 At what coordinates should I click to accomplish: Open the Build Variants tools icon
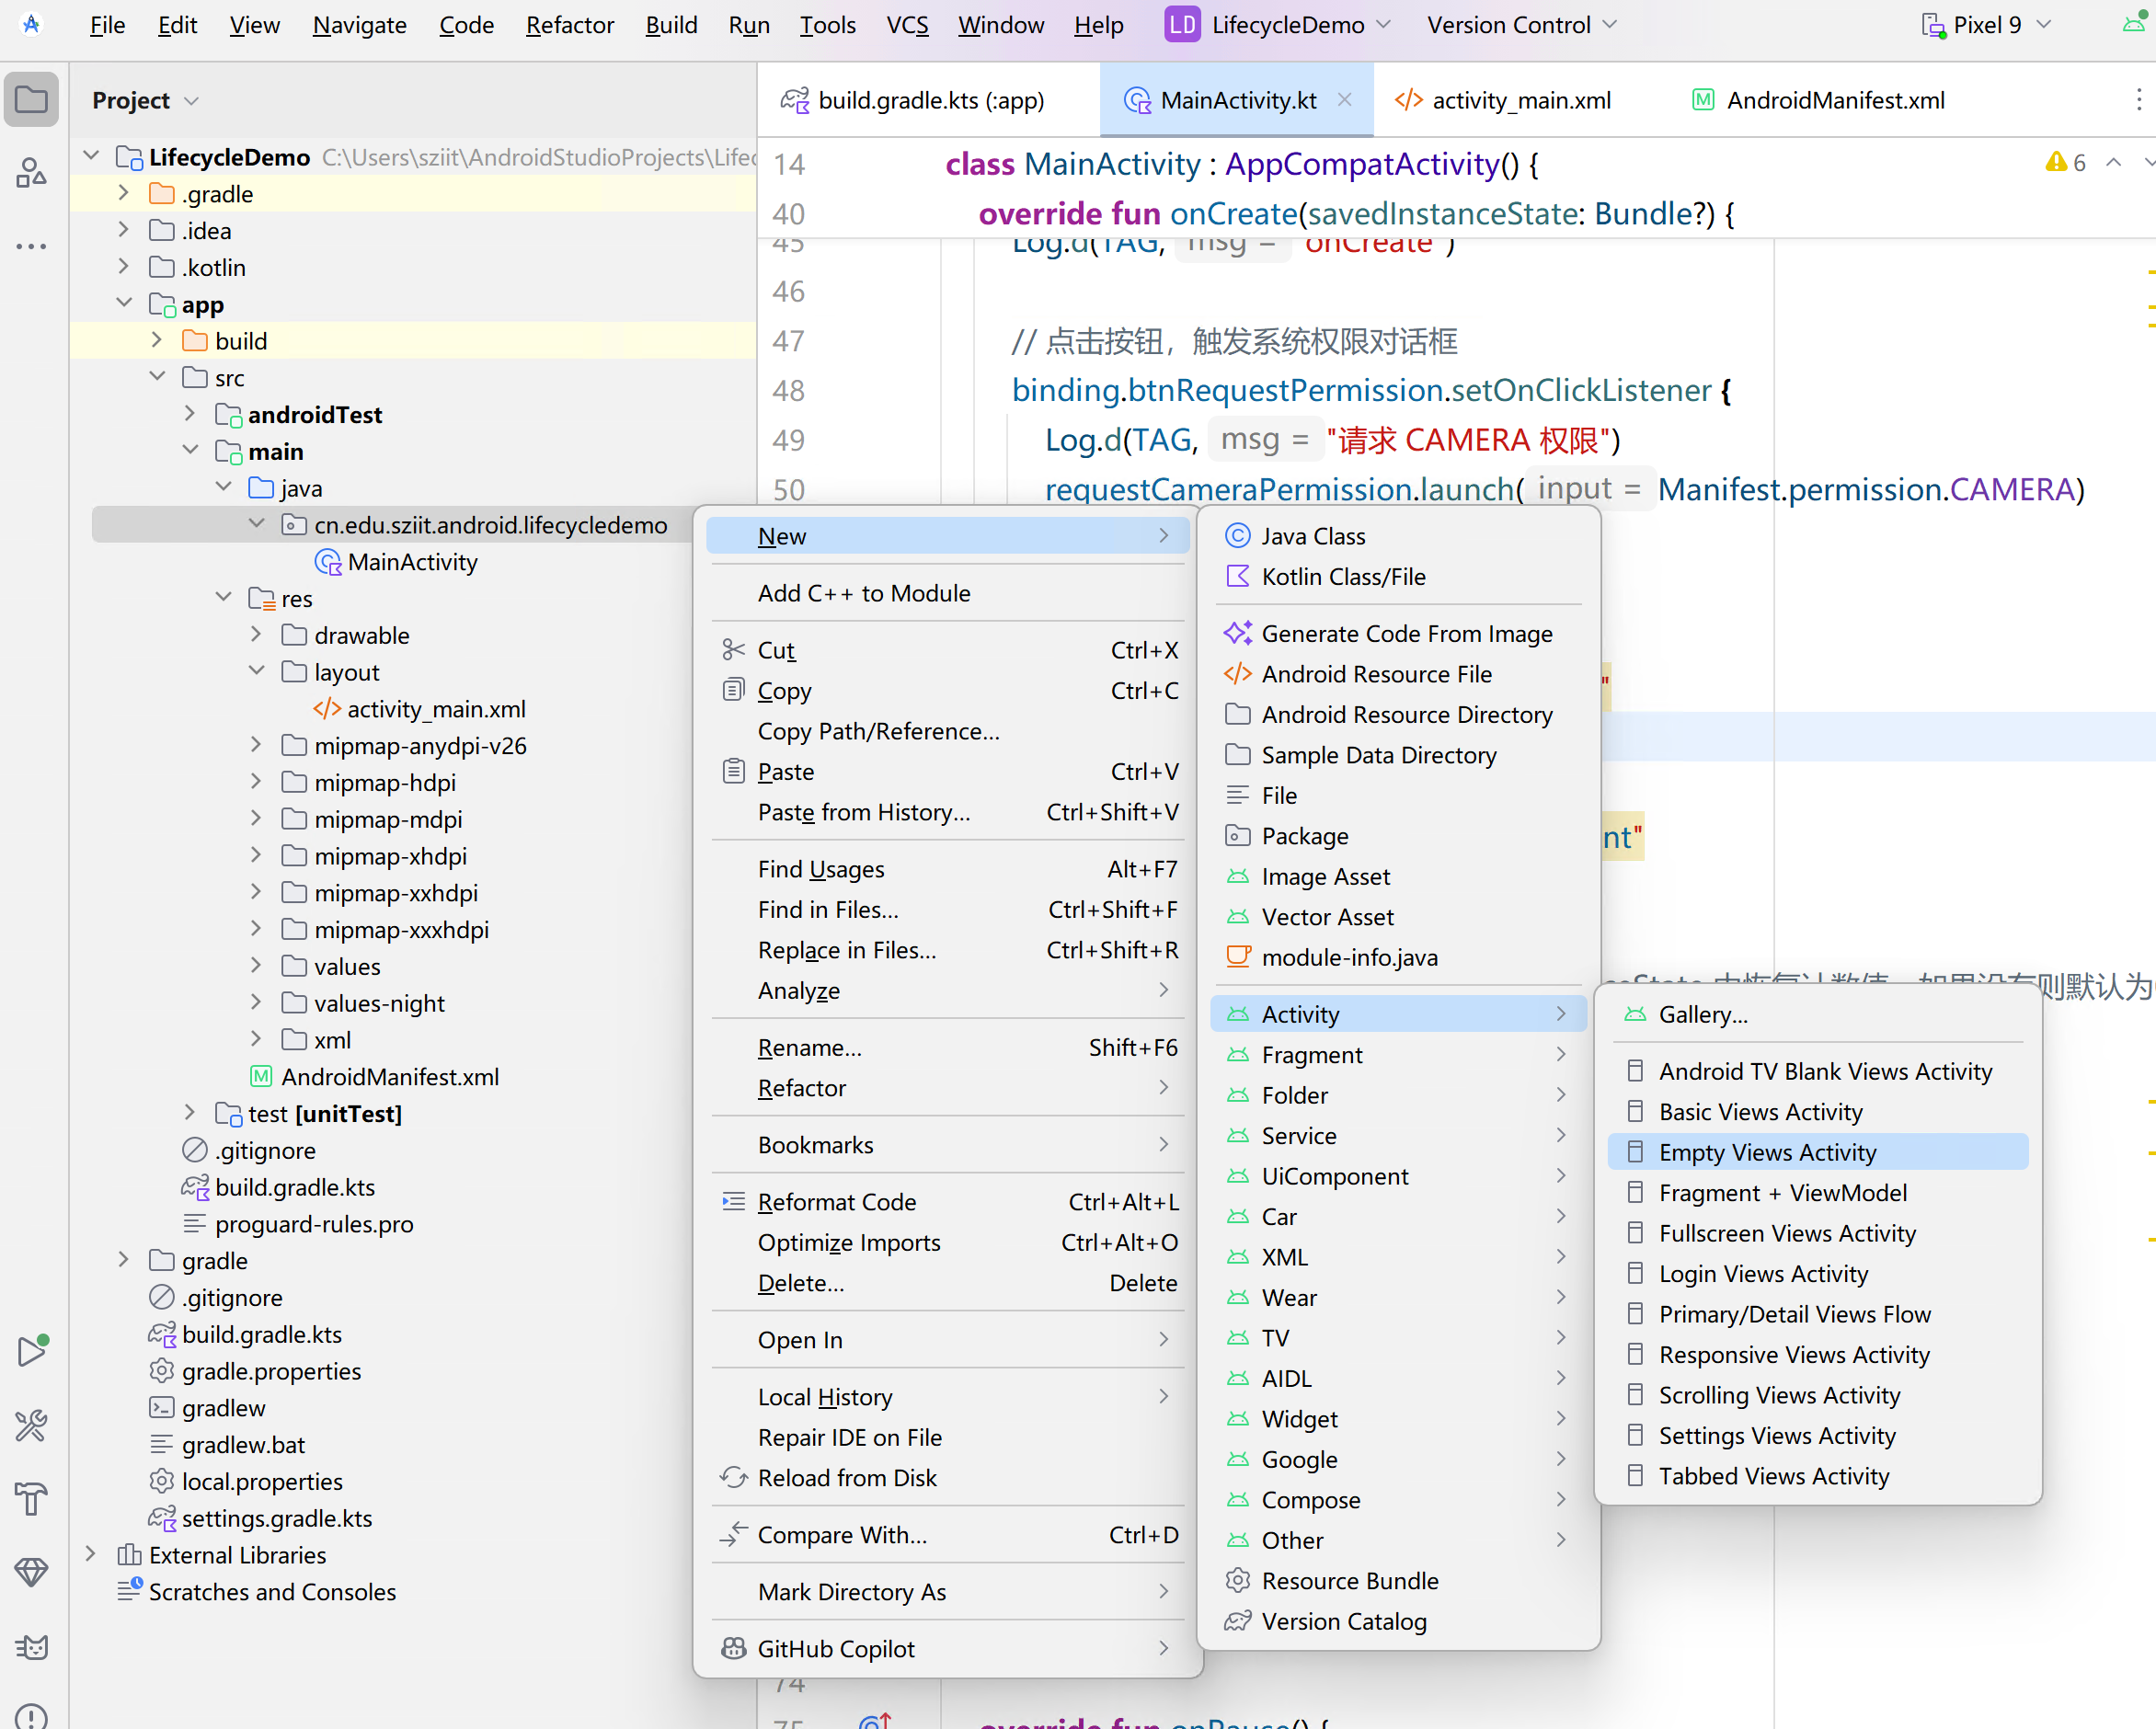[31, 1425]
